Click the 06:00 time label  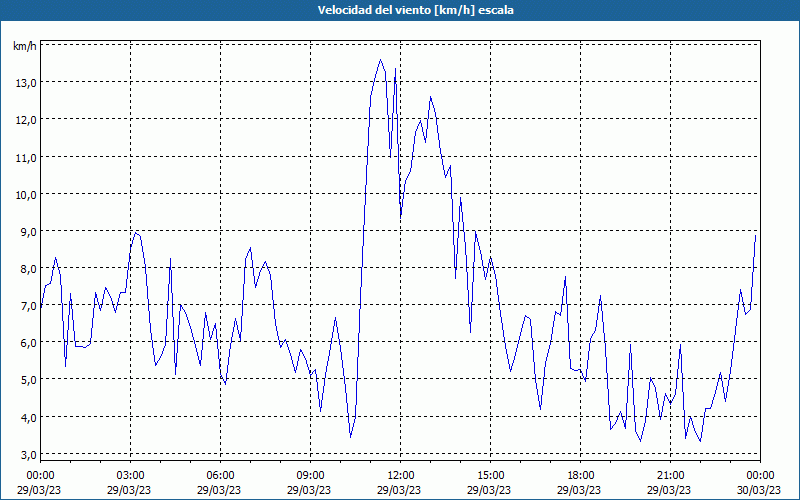pyautogui.click(x=220, y=476)
